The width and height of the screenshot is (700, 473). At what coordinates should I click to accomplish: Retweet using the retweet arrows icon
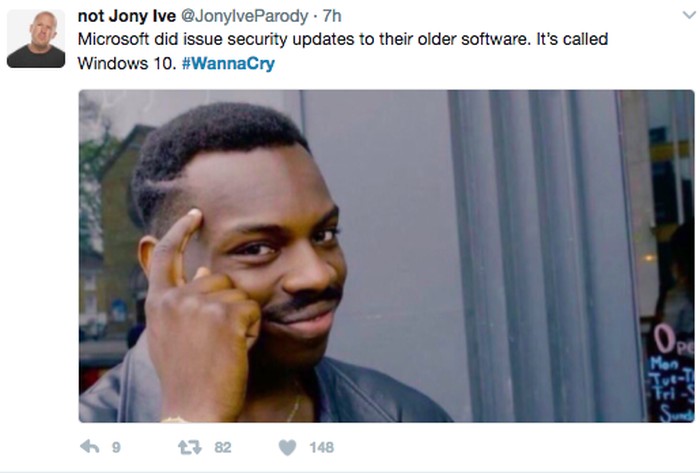190,447
